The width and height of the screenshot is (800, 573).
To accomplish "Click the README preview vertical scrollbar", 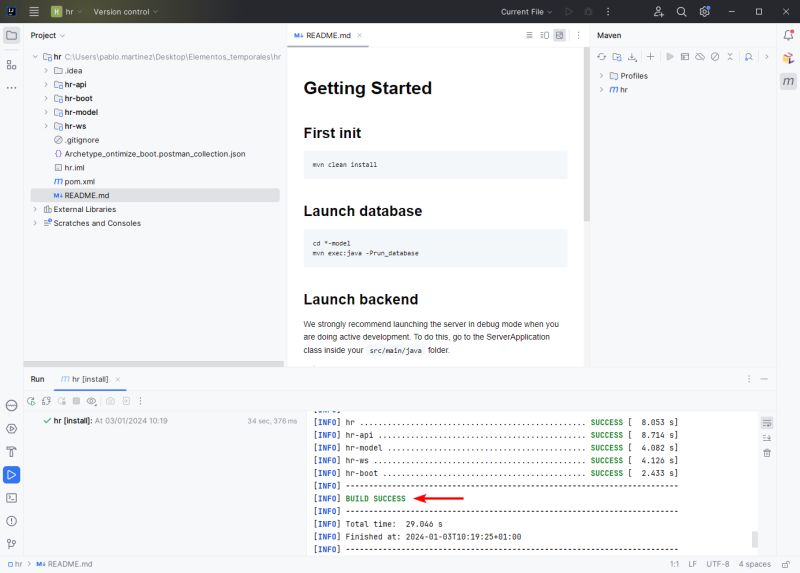I will 587,135.
